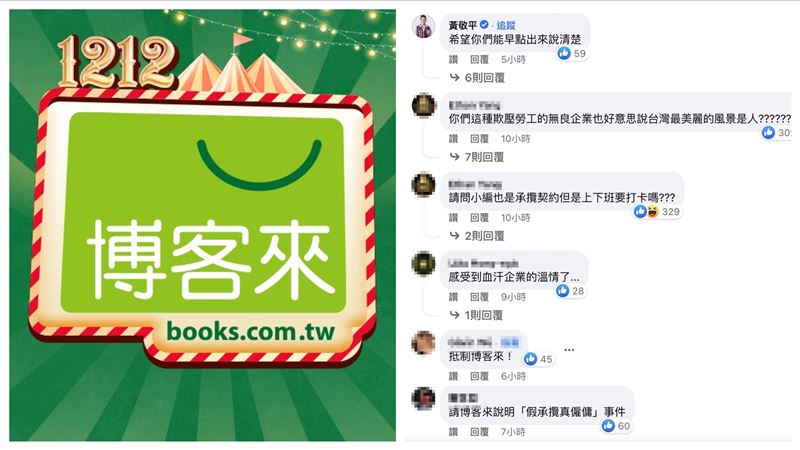Click the like icon showing 60 reactions
800x450 pixels.
608,426
